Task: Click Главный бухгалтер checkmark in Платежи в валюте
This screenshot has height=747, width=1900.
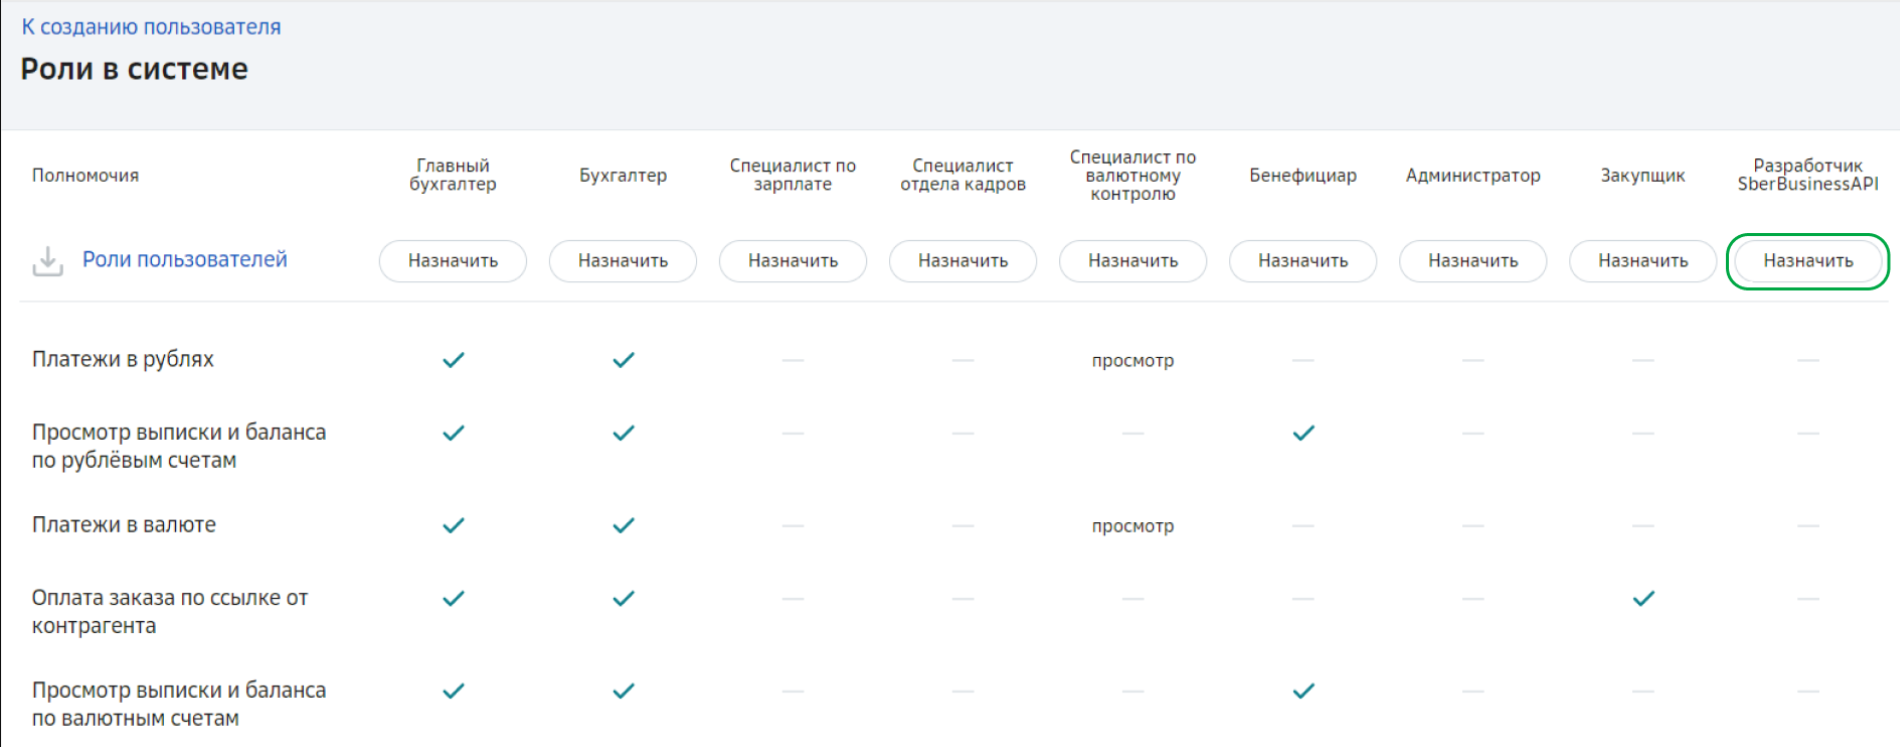Action: [x=453, y=525]
